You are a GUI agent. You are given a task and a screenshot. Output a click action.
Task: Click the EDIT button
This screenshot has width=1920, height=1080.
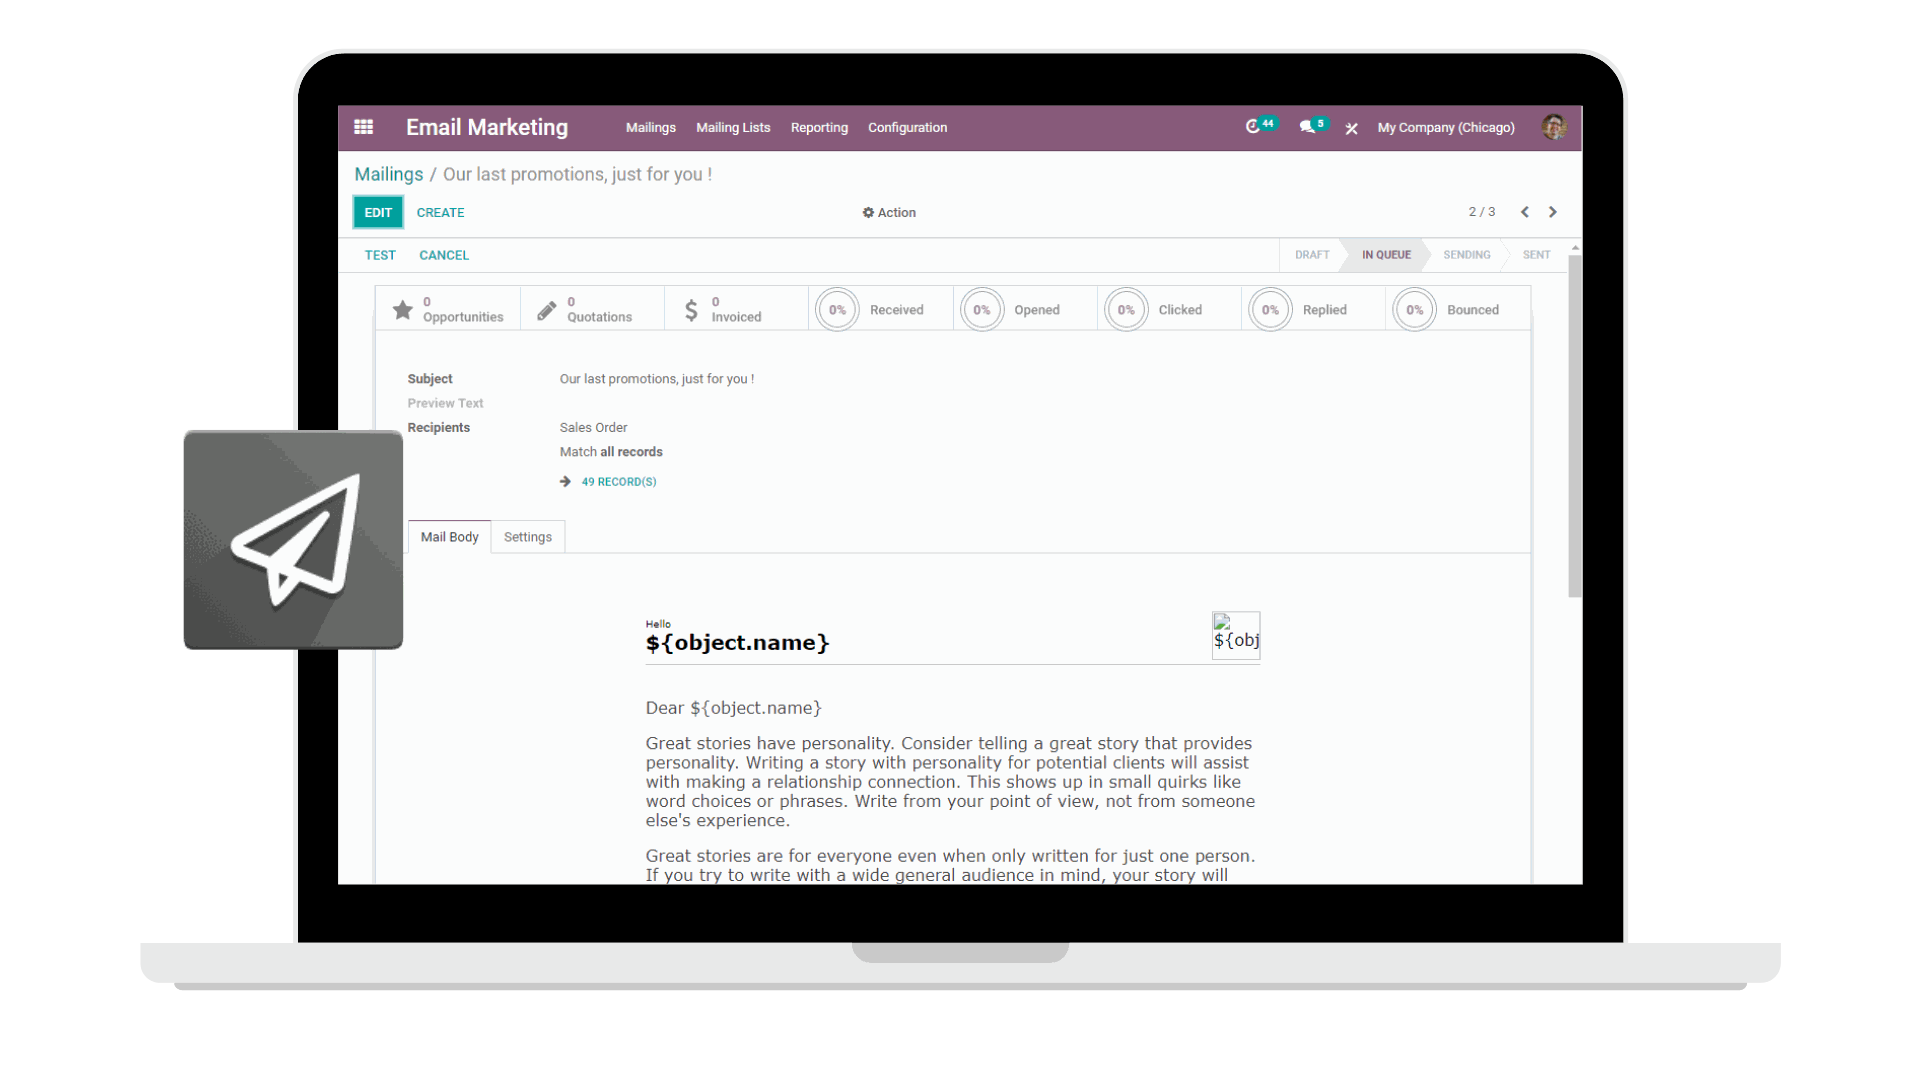pos(378,211)
